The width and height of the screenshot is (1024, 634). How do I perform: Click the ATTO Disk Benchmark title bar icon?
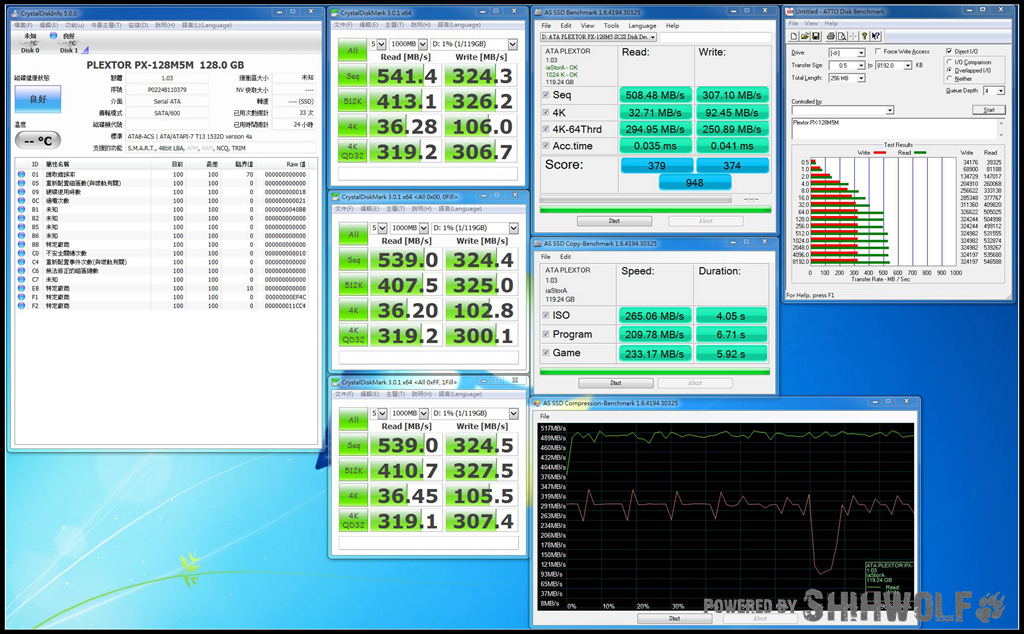(x=790, y=11)
